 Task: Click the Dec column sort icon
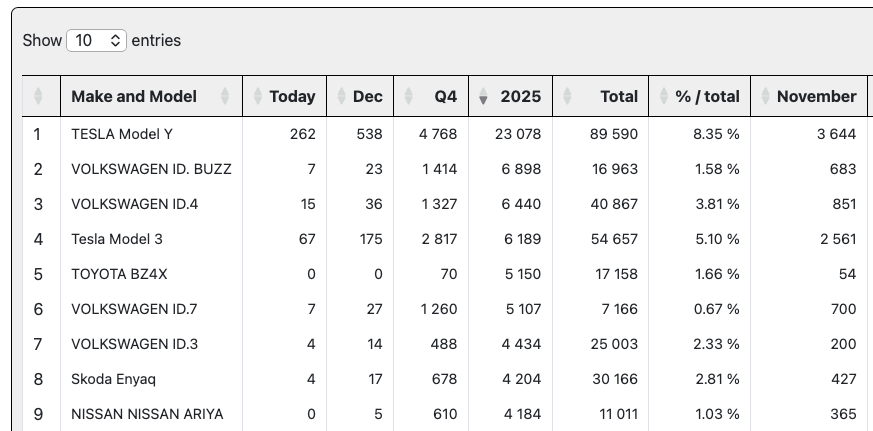point(342,97)
